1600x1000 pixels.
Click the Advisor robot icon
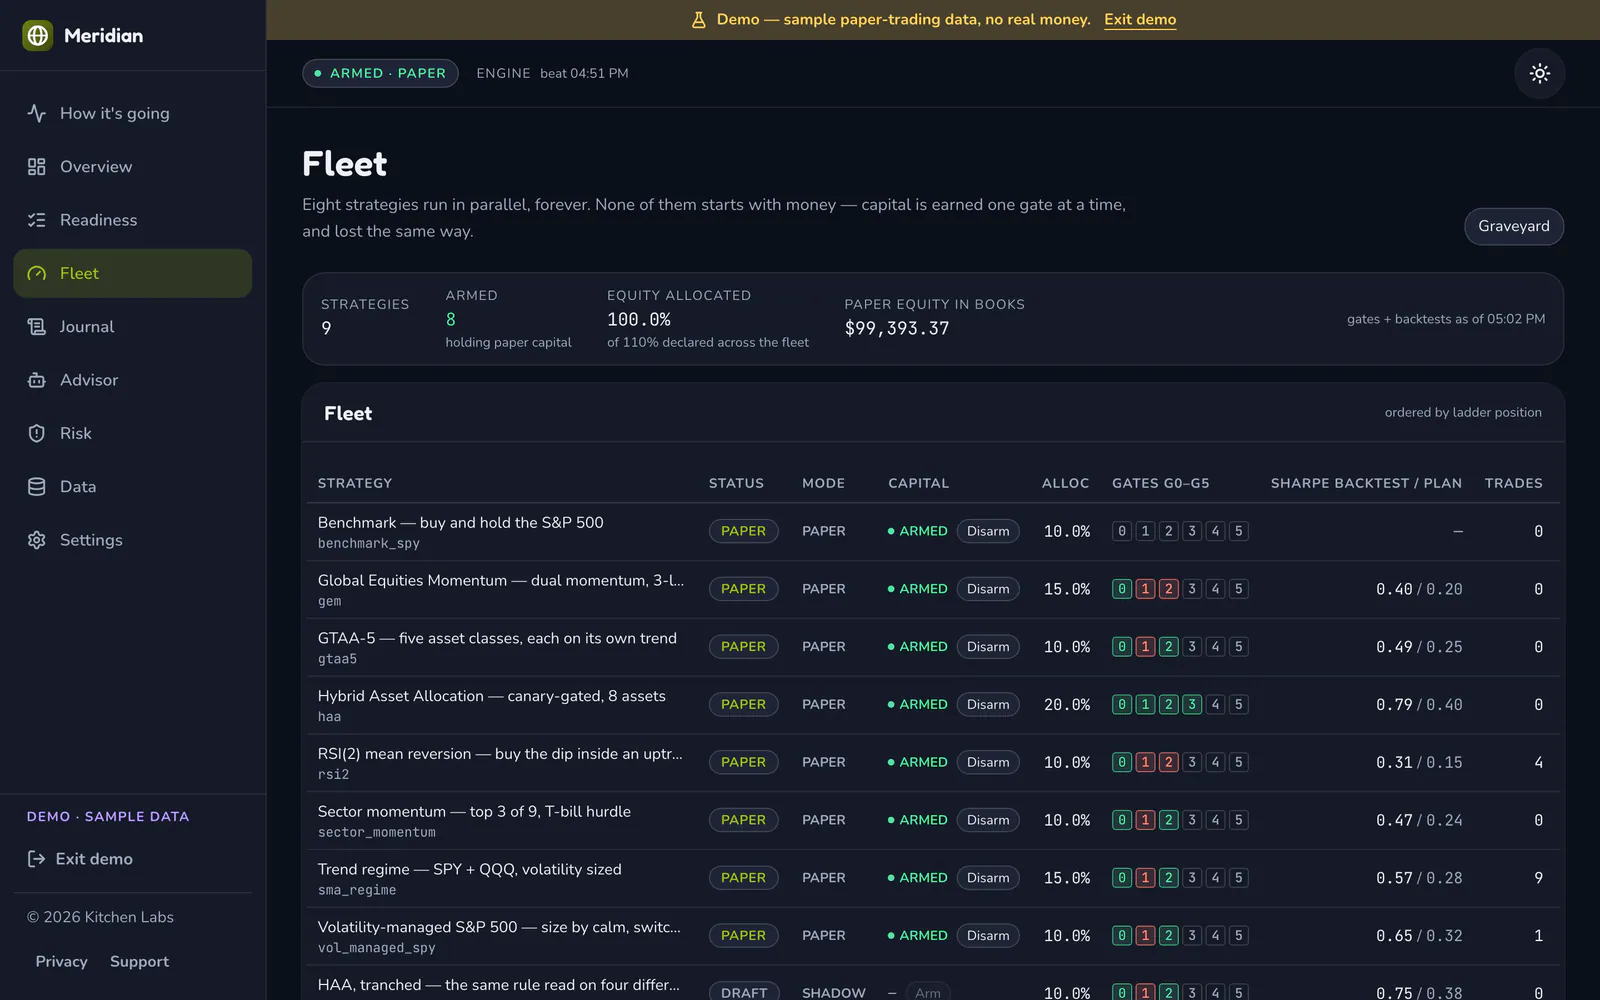click(37, 380)
